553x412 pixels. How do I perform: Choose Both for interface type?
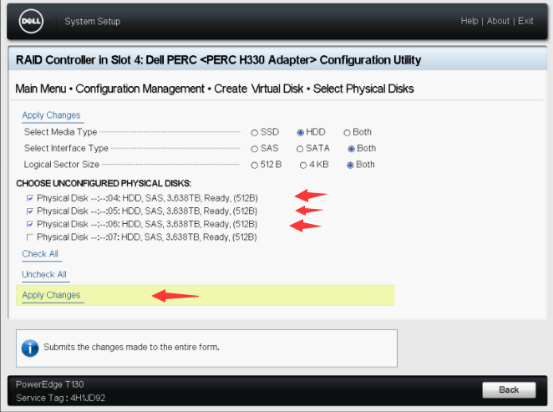click(x=351, y=149)
